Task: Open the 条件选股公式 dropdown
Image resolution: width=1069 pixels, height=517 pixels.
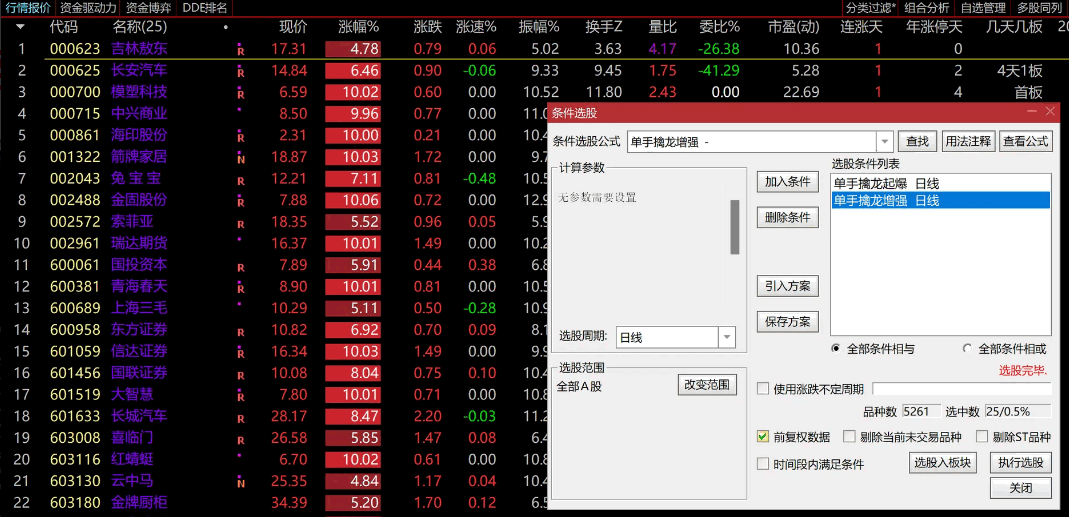Action: pyautogui.click(x=885, y=142)
